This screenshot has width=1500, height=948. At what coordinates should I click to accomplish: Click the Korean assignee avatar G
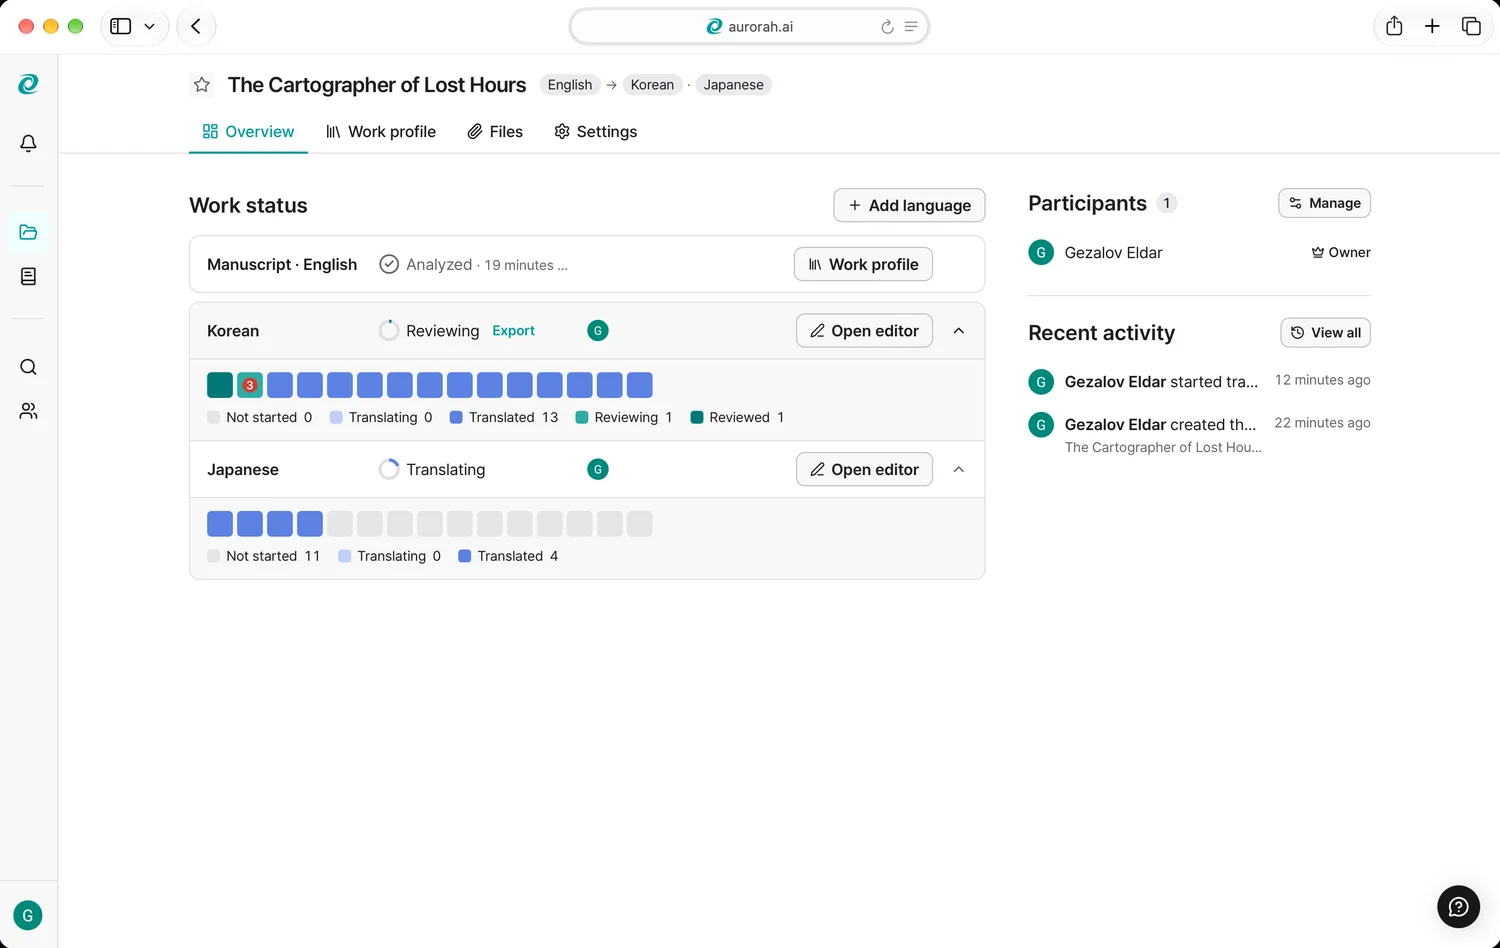[598, 331]
